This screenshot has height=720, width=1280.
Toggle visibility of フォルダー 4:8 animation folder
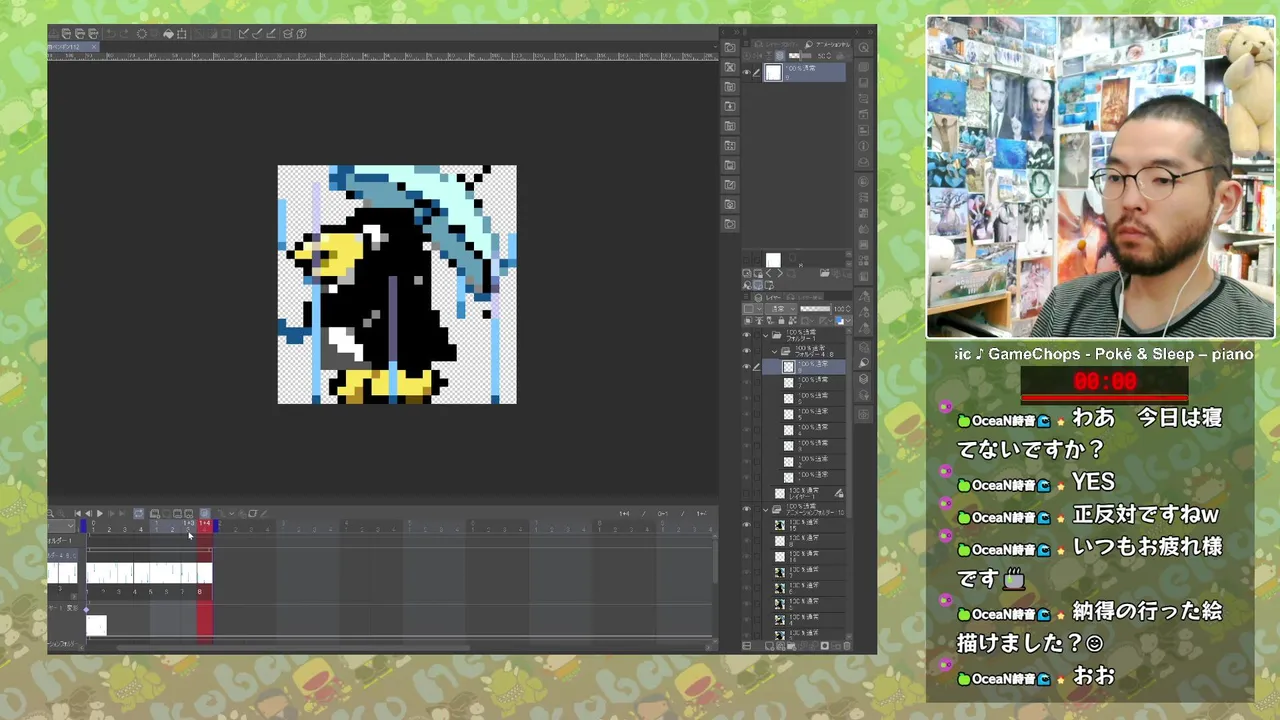(x=747, y=350)
